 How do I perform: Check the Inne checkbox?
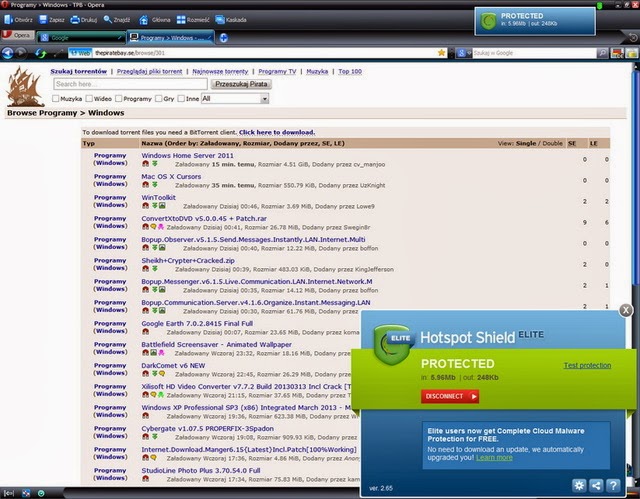(x=181, y=98)
